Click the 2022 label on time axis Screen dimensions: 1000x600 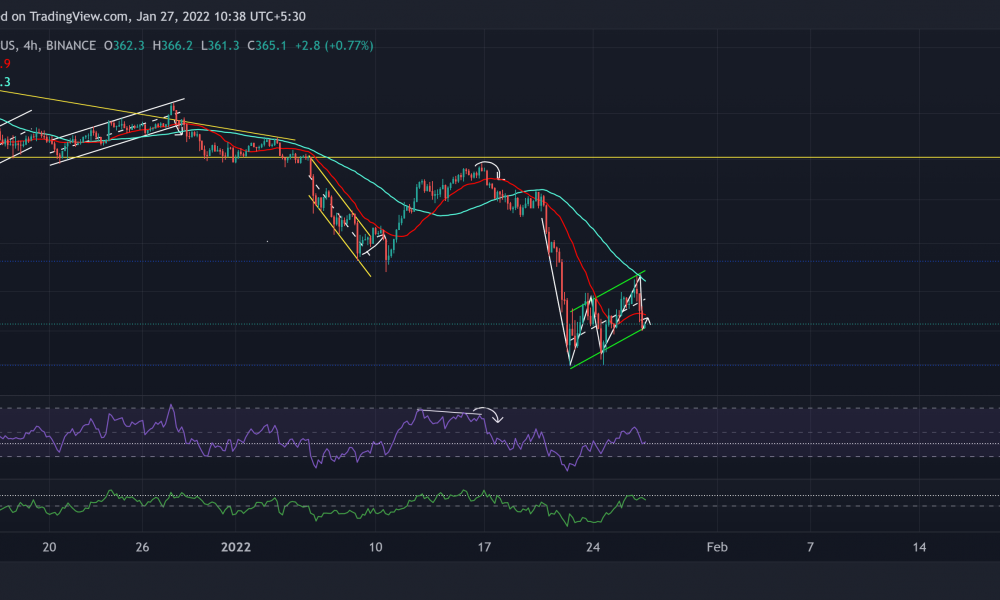(x=236, y=547)
